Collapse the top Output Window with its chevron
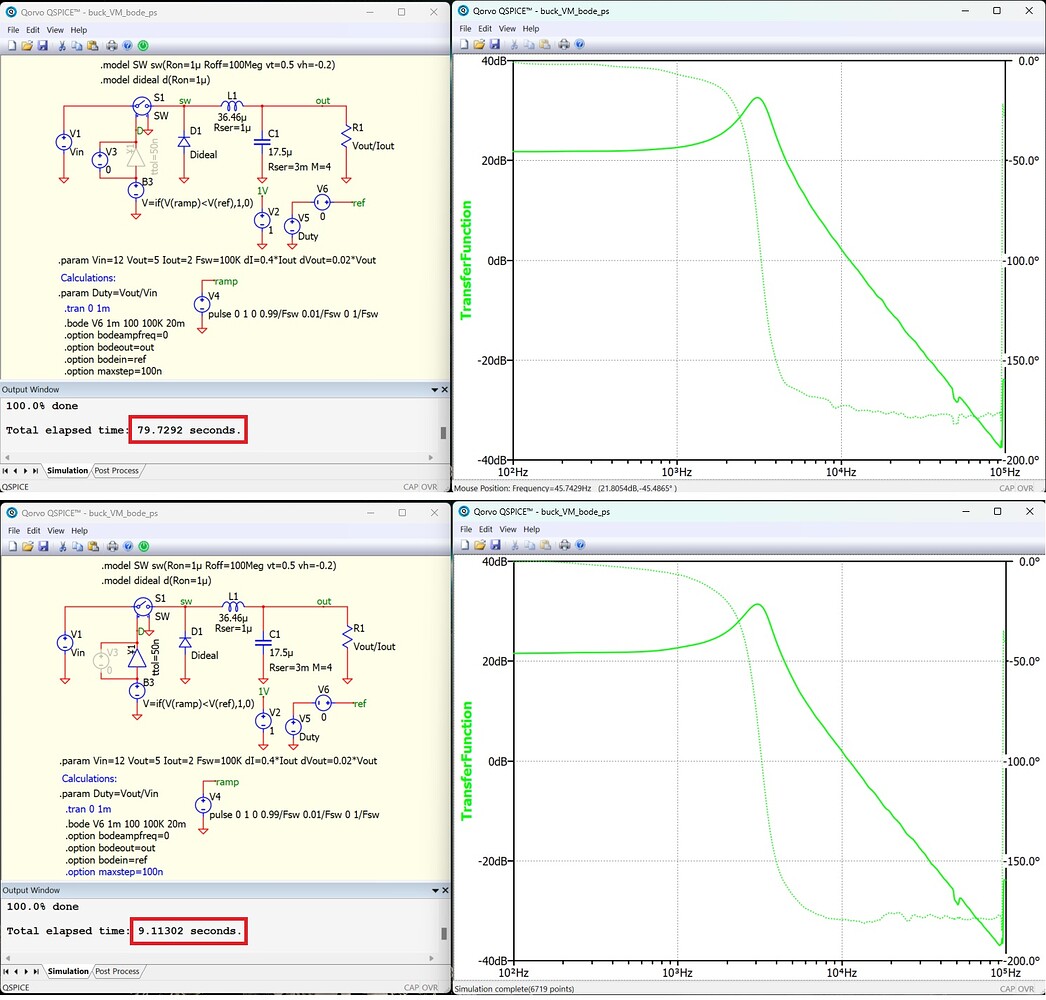Screen dimensions: 1046x1000 [x=433, y=389]
